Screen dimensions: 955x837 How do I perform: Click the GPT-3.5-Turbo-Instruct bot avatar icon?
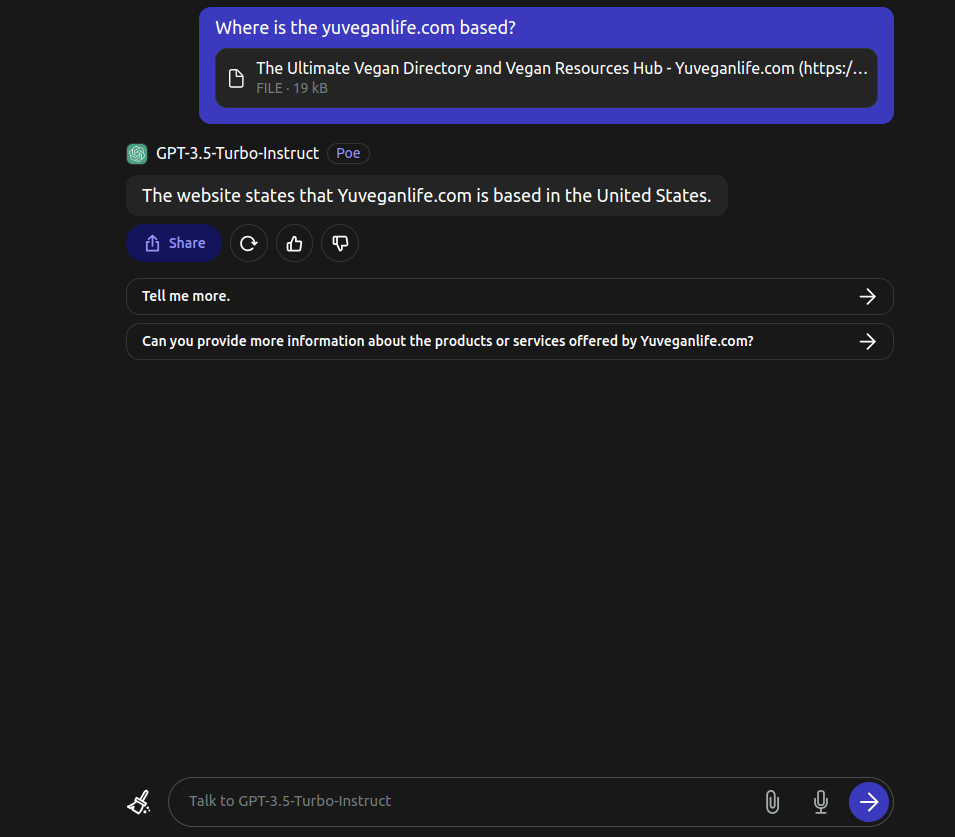(x=137, y=154)
